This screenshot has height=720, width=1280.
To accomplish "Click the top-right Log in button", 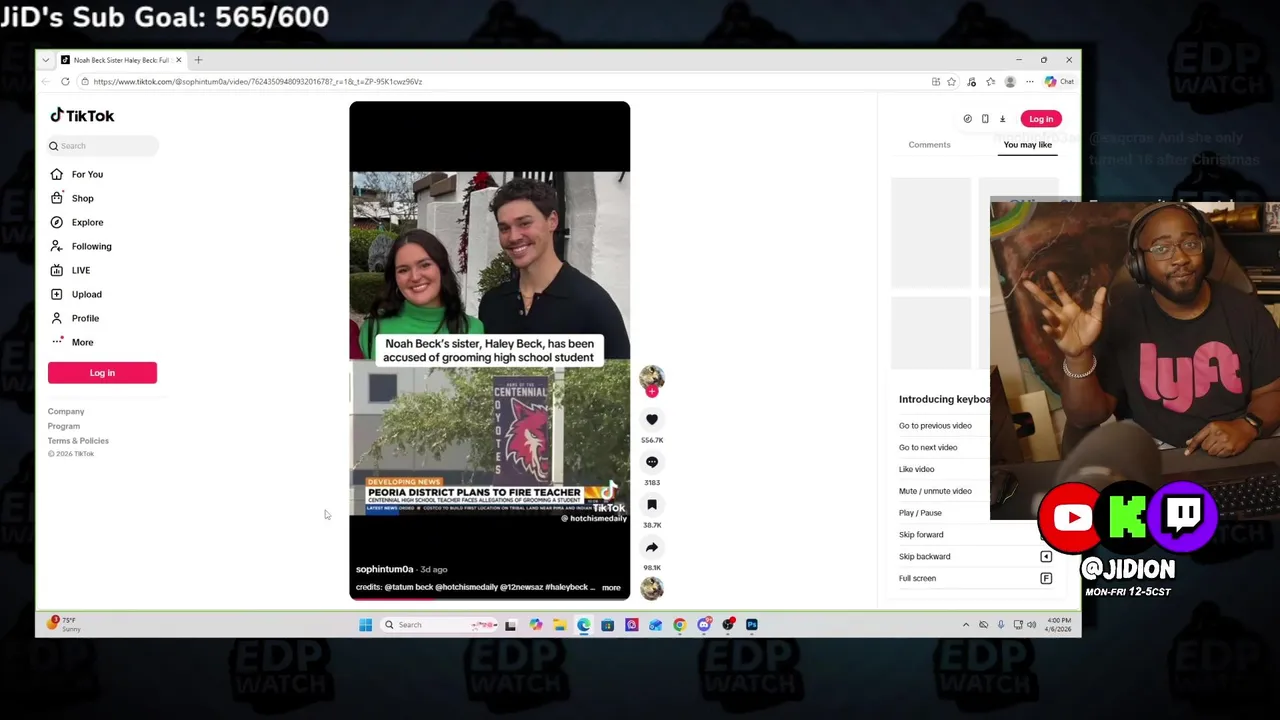I will click(1041, 119).
